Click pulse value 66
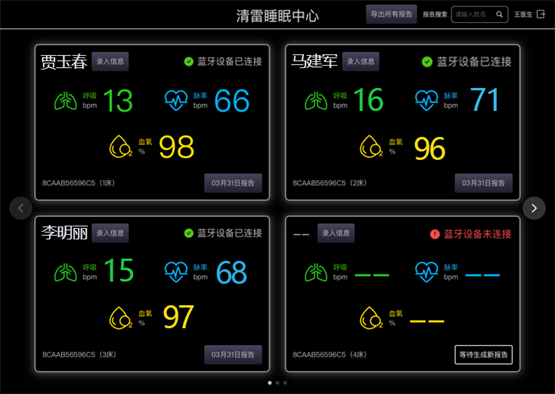Screen dimensions: 555x394 pos(232,101)
